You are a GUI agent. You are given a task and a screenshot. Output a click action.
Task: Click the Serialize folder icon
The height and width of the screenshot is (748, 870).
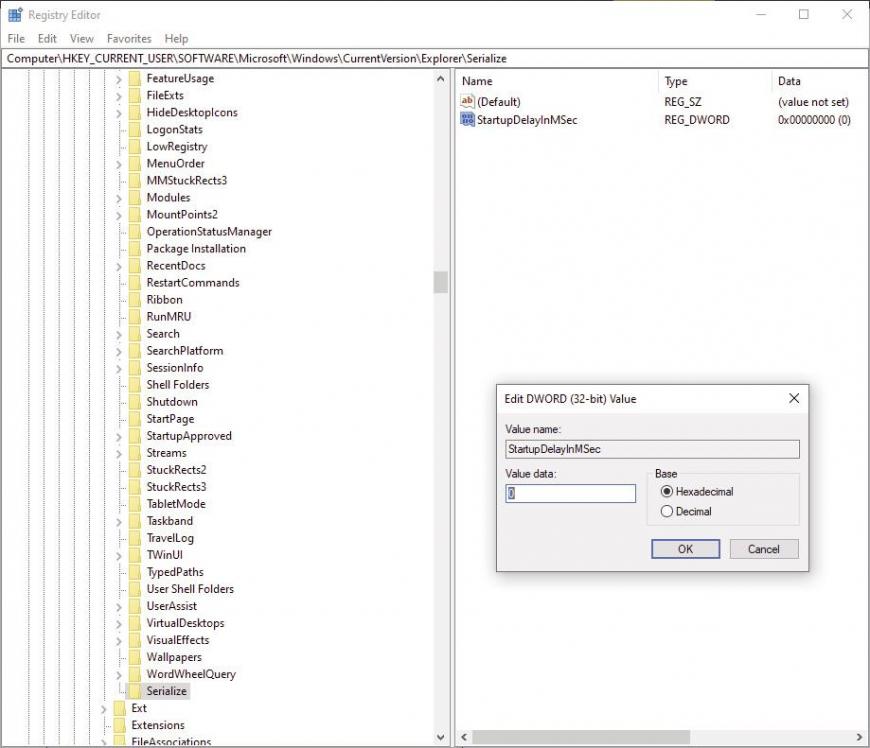point(134,691)
